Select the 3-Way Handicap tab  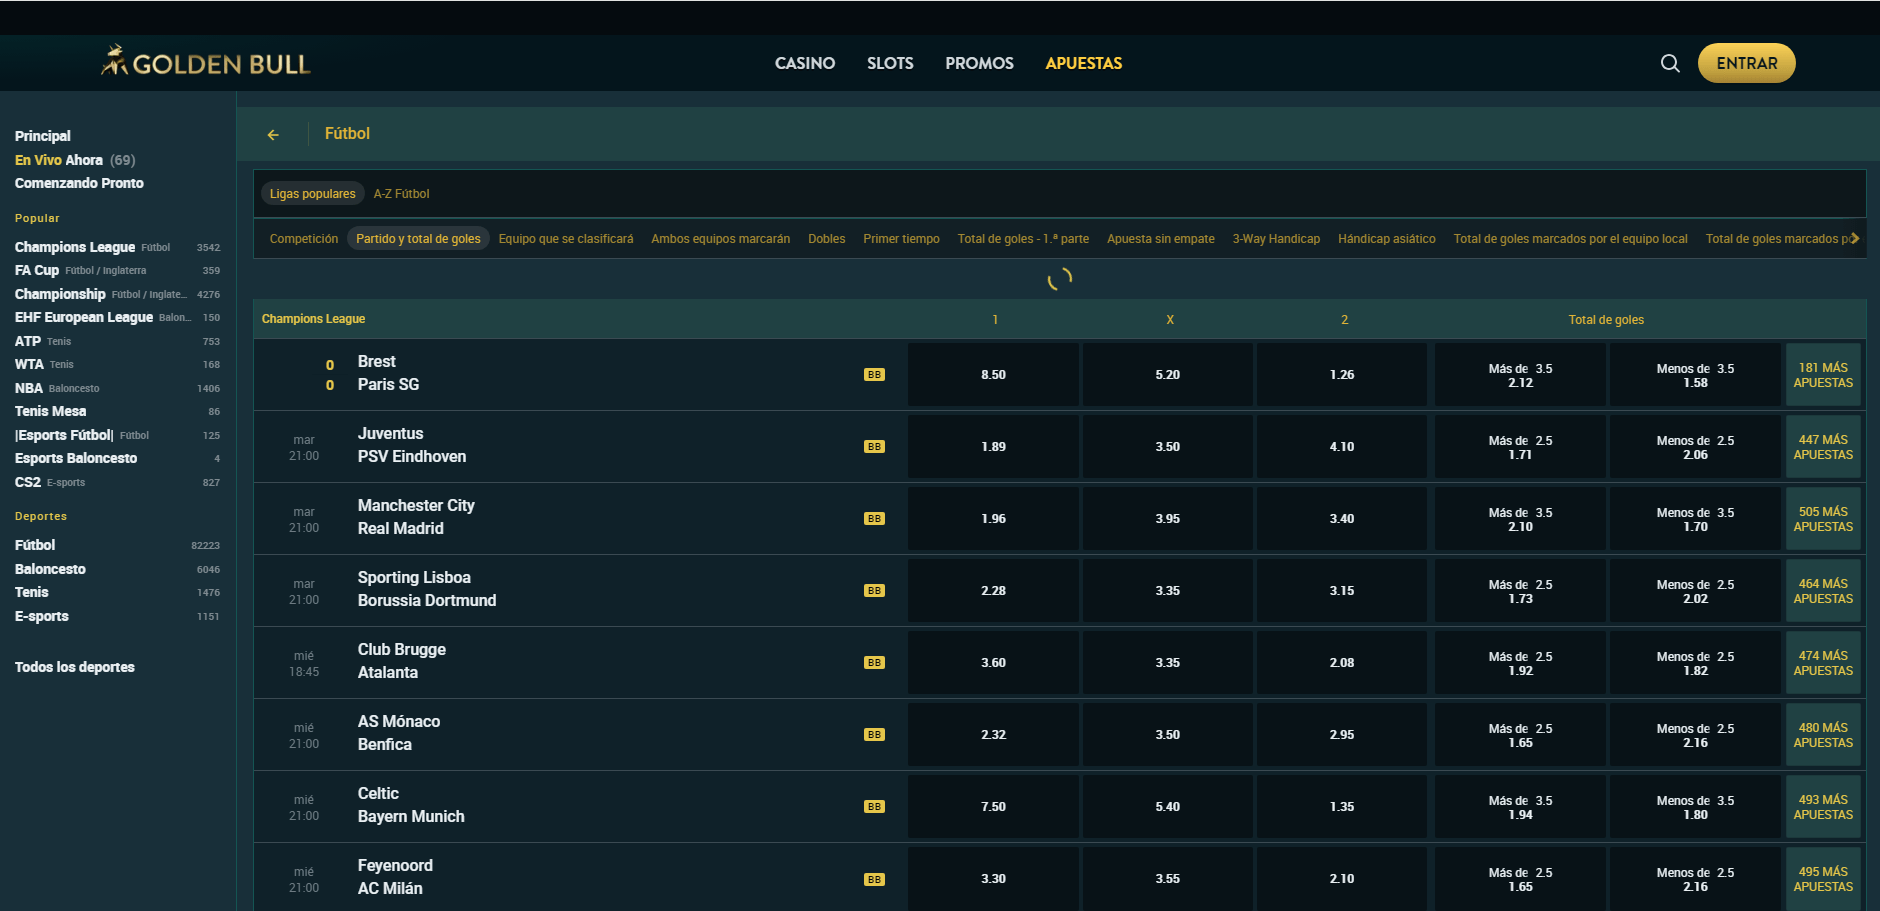[1276, 239]
